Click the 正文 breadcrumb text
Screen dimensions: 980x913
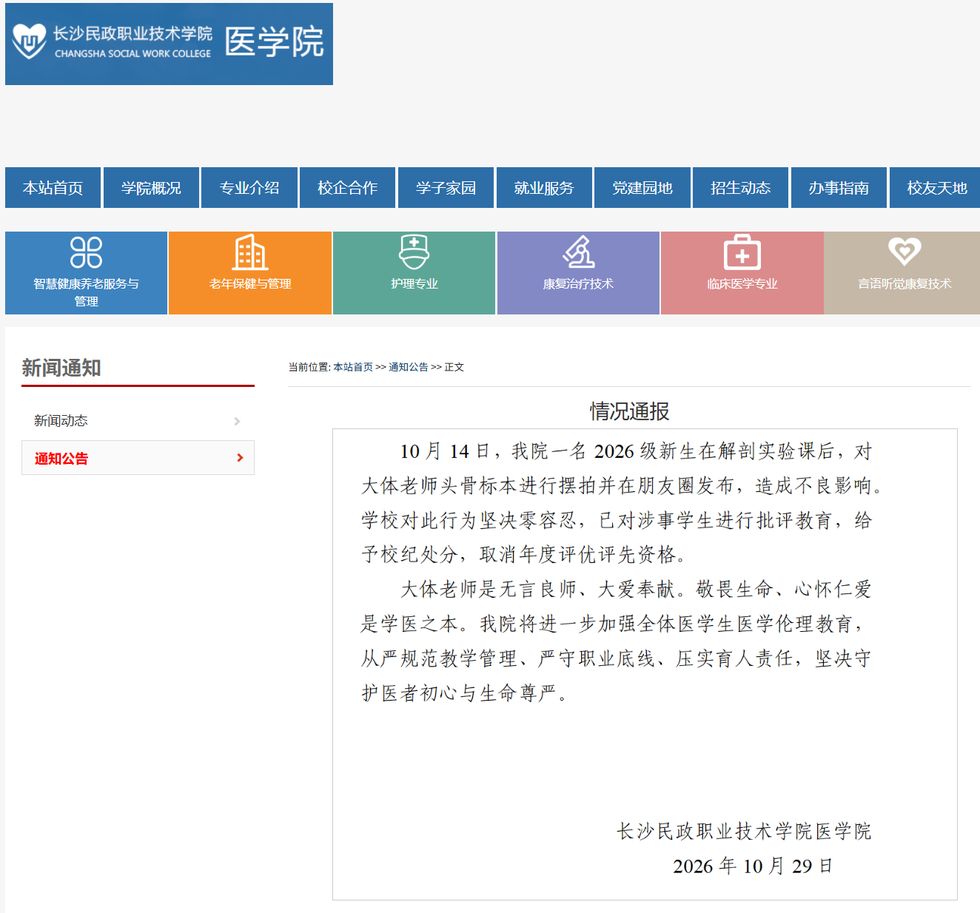tap(454, 367)
